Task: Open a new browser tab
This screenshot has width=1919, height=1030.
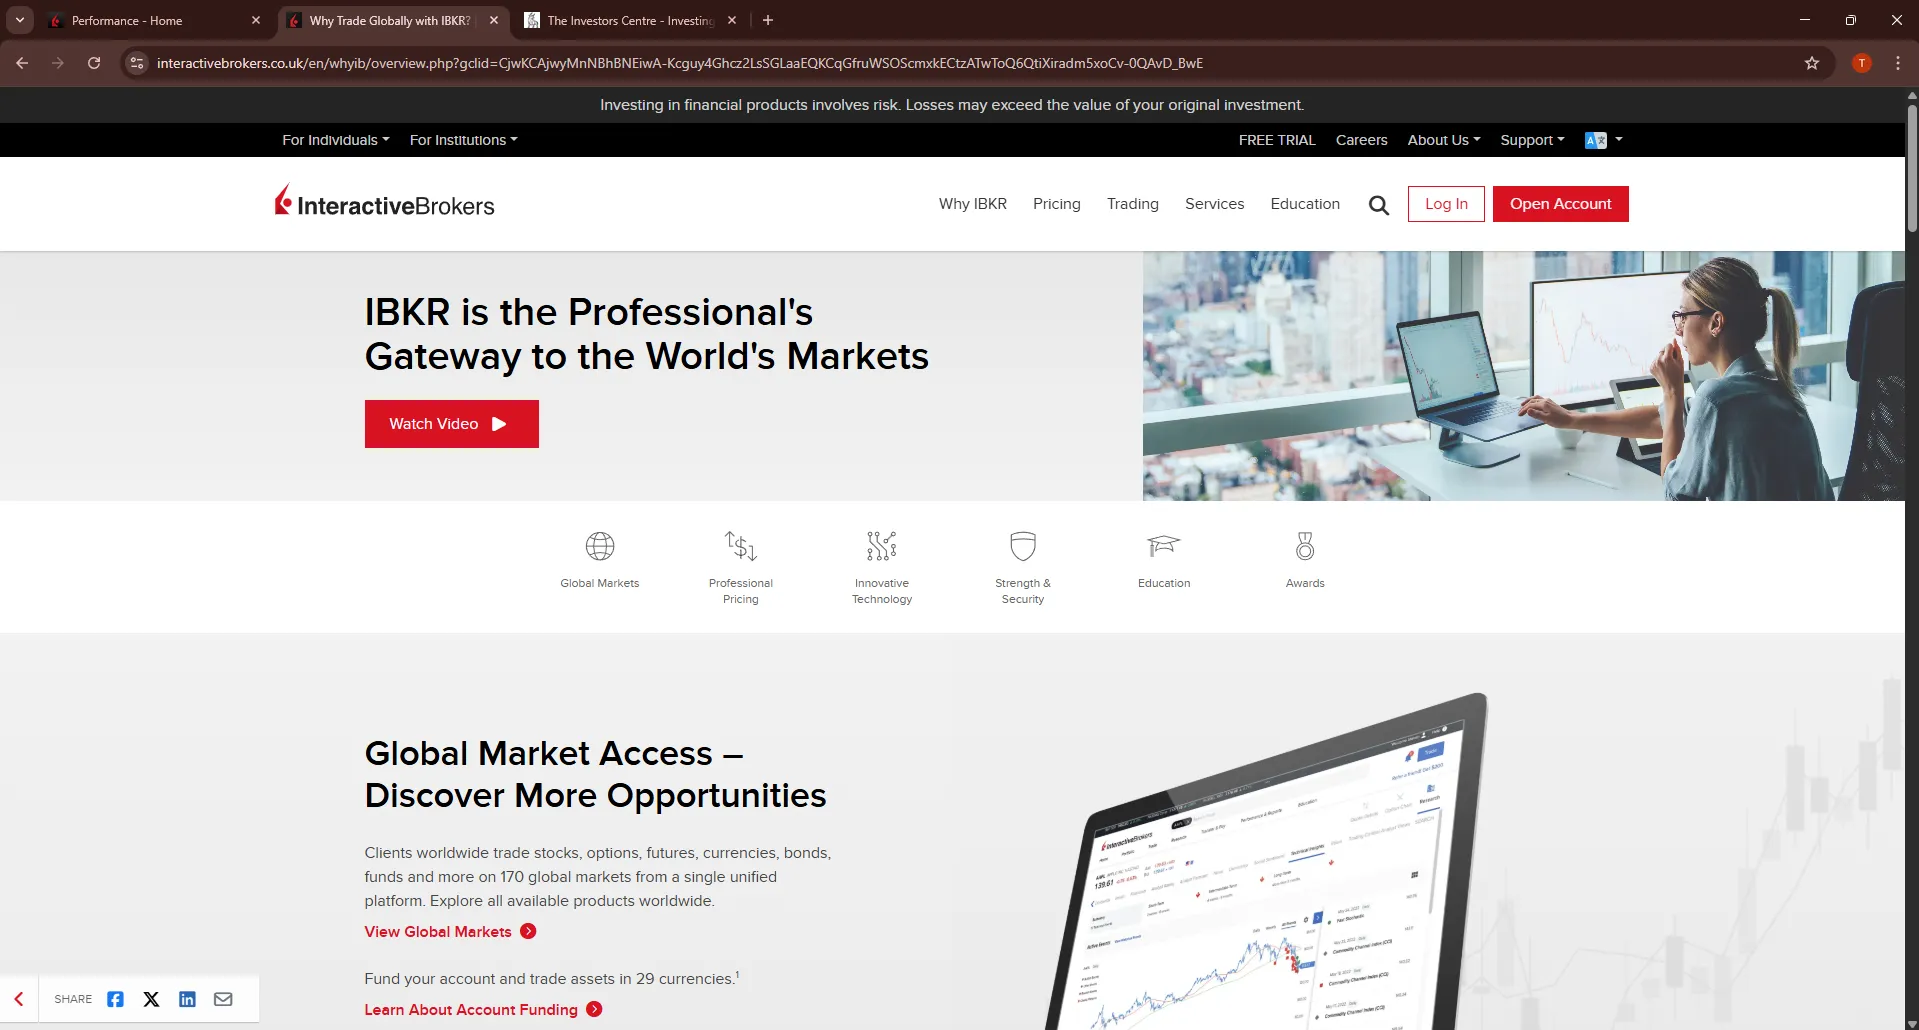Action: pos(768,20)
